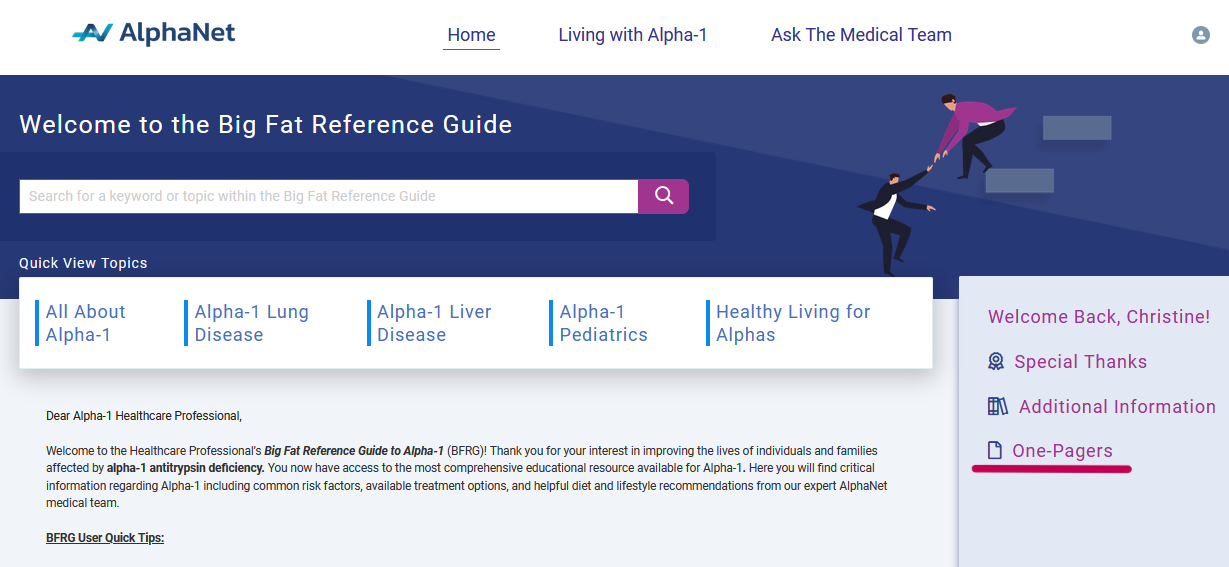Open the One-Pagers link
This screenshot has width=1229, height=567.
click(x=1062, y=451)
